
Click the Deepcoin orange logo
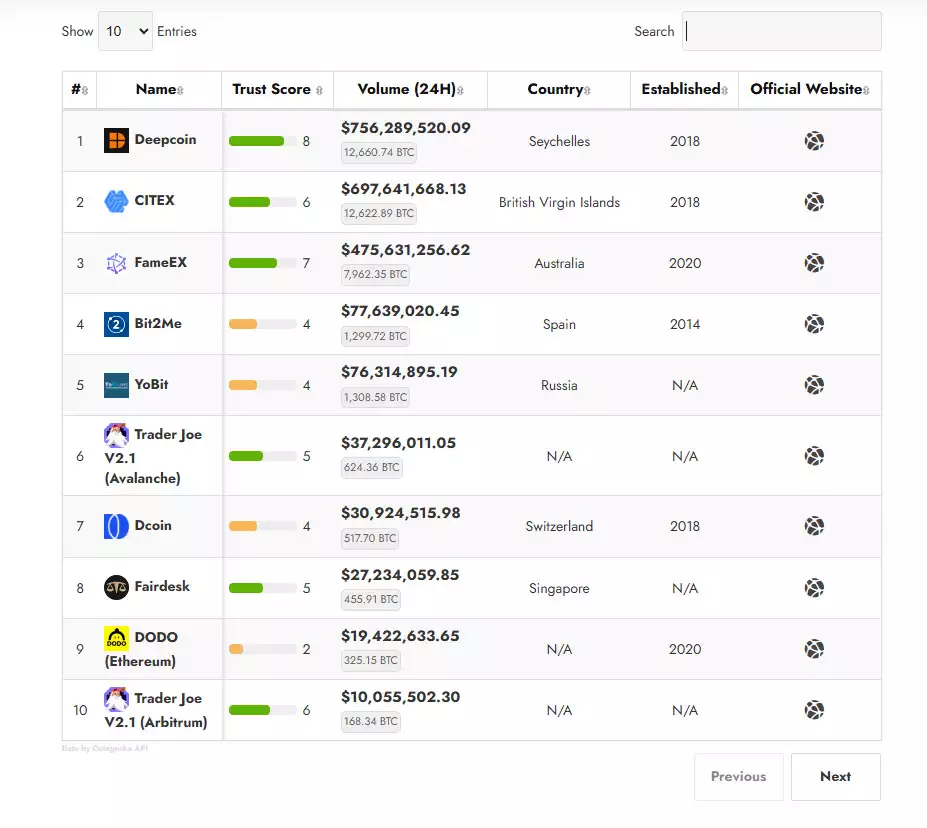116,141
